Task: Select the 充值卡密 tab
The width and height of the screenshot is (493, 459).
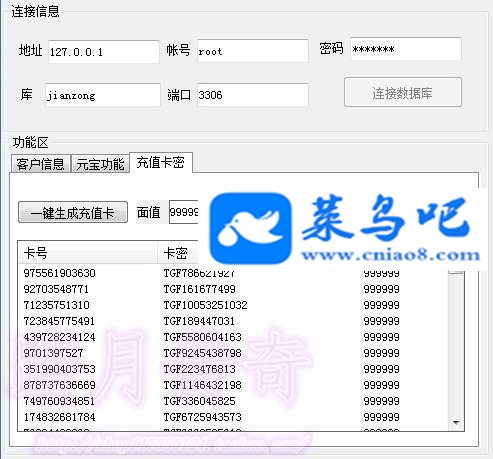Action: 161,162
